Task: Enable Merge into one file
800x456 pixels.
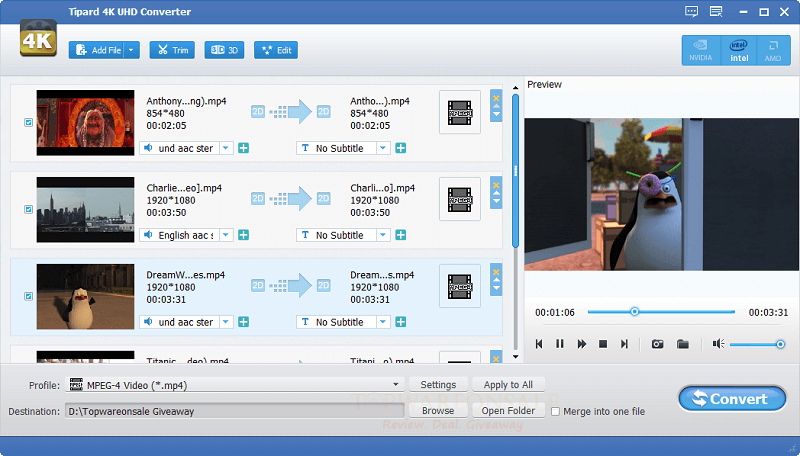Action: point(556,412)
